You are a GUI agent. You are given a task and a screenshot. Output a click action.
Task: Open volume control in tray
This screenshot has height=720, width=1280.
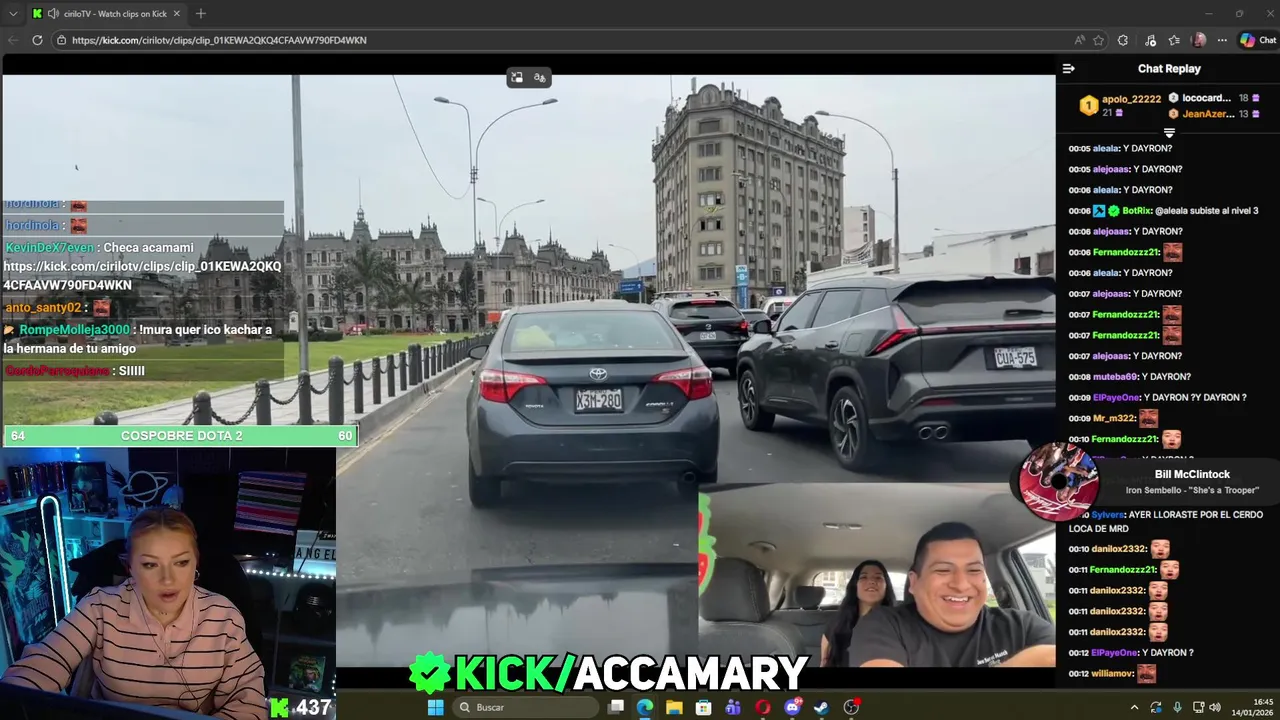1215,707
